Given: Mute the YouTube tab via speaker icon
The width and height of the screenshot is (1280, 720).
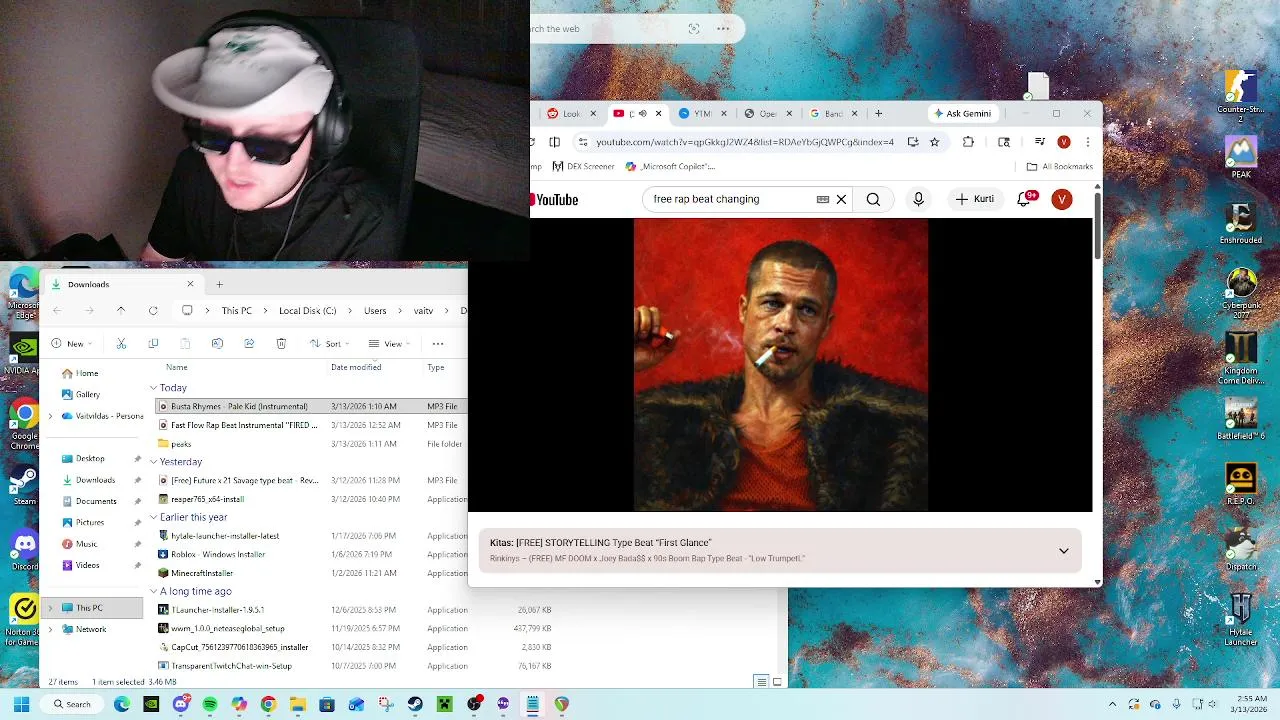Looking at the screenshot, I should coord(643,113).
